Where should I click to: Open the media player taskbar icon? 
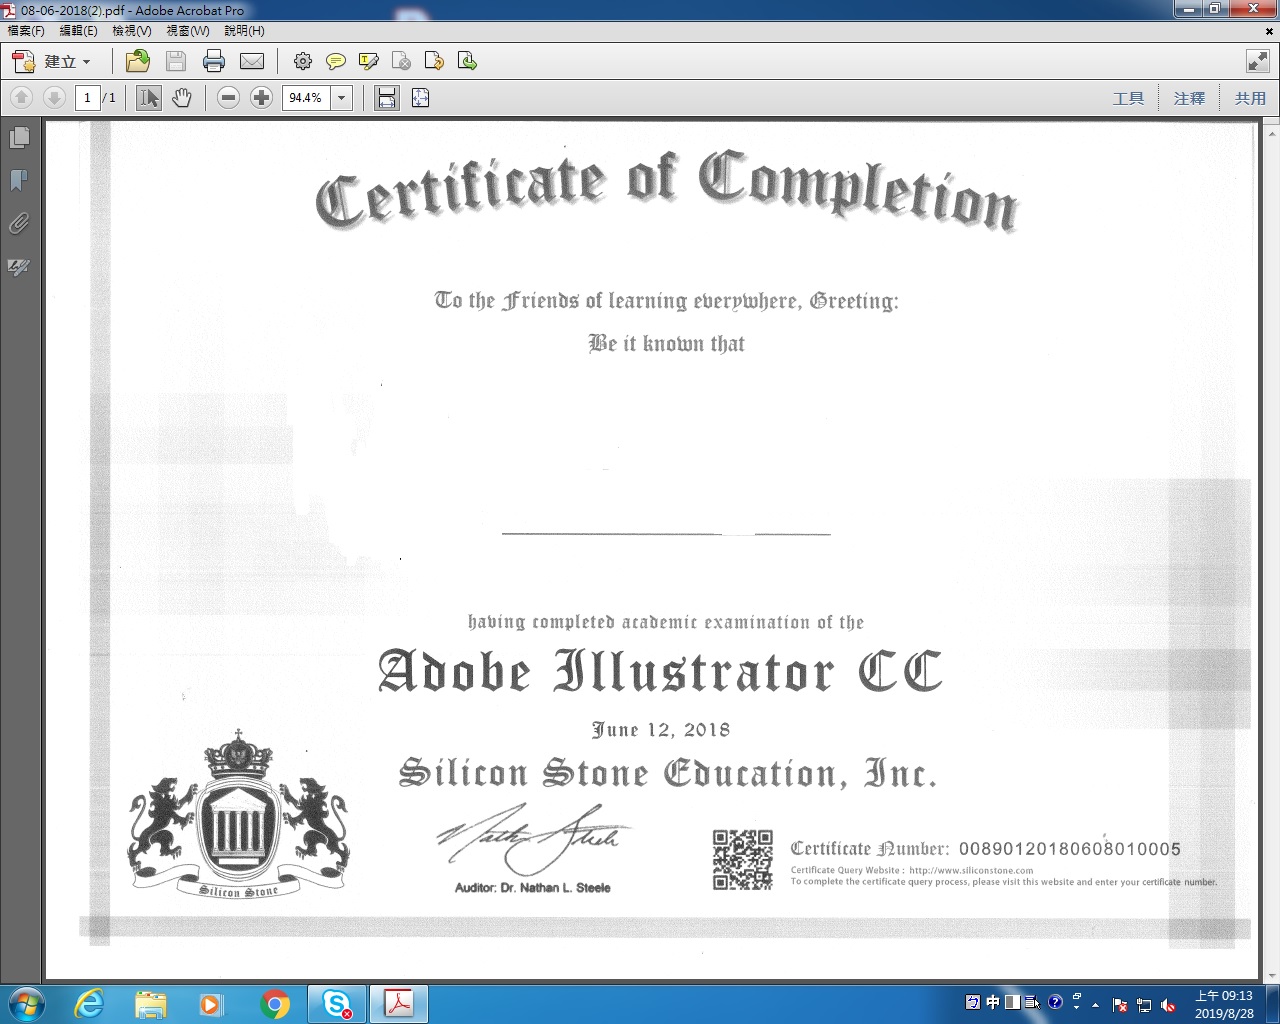tap(211, 1004)
